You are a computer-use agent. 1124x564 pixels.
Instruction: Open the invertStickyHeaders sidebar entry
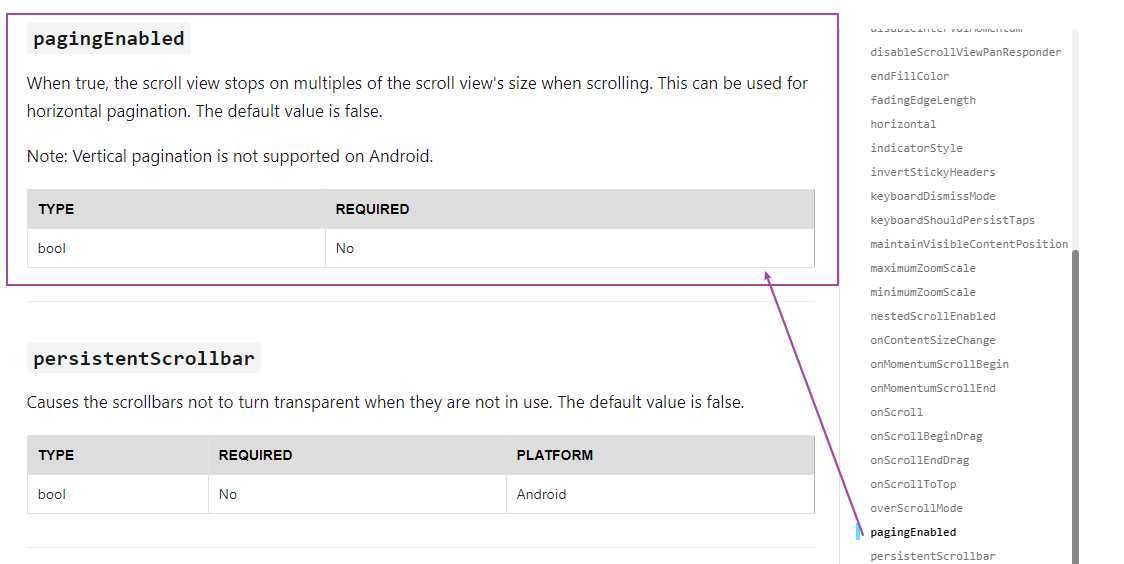932,172
